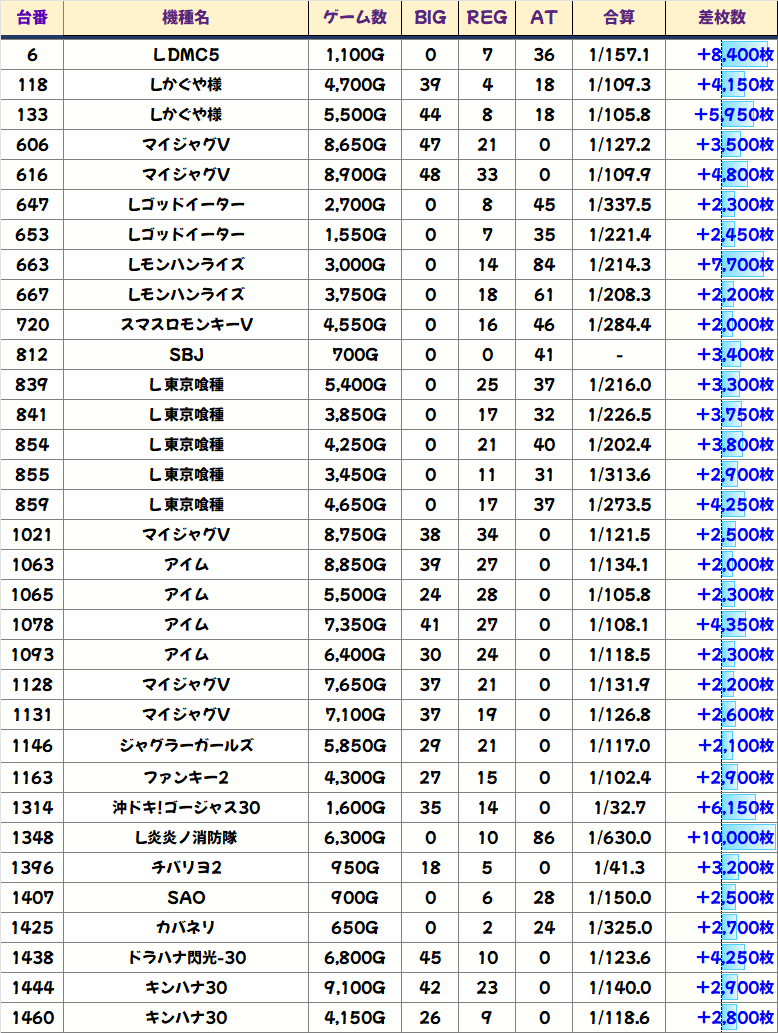Select the L炎炎ノ消防隊 machine name
The width and height of the screenshot is (778, 1033).
point(186,837)
